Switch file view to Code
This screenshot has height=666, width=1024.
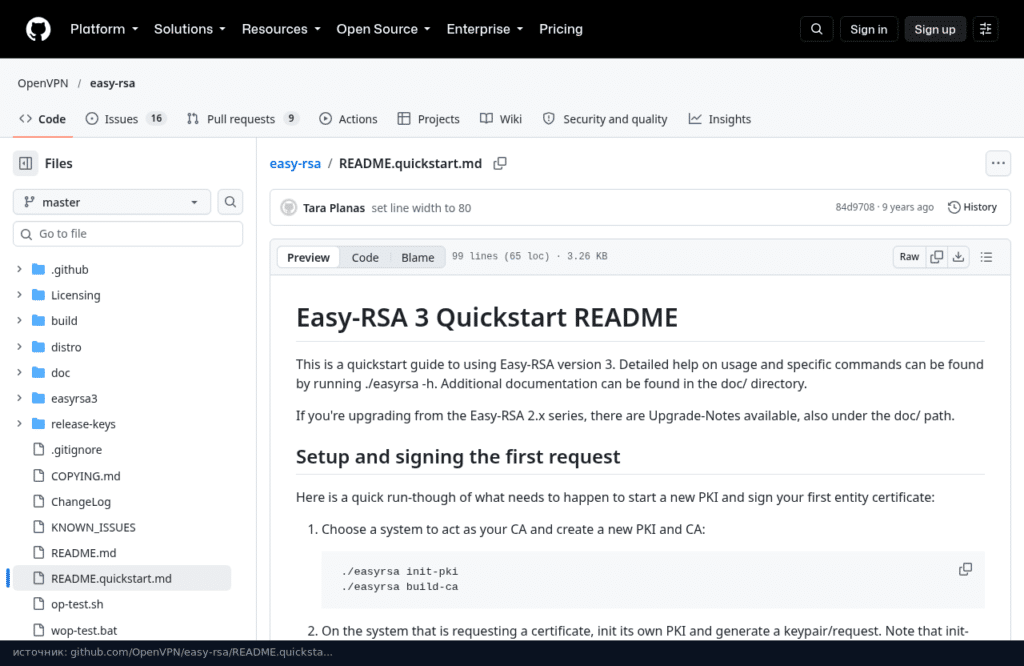click(x=365, y=257)
